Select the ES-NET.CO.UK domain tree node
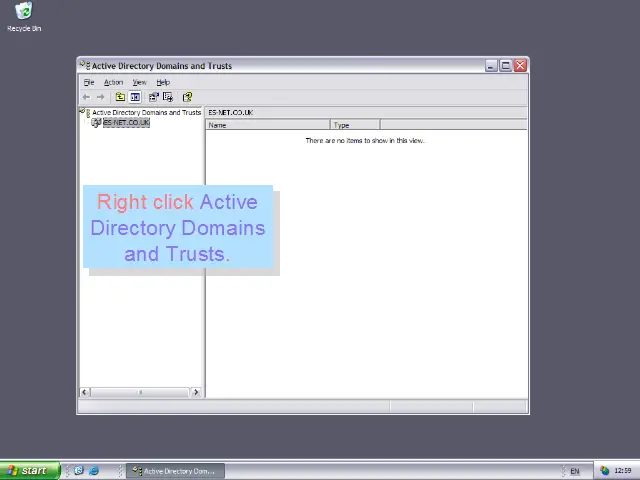The image size is (640, 480). pyautogui.click(x=127, y=122)
